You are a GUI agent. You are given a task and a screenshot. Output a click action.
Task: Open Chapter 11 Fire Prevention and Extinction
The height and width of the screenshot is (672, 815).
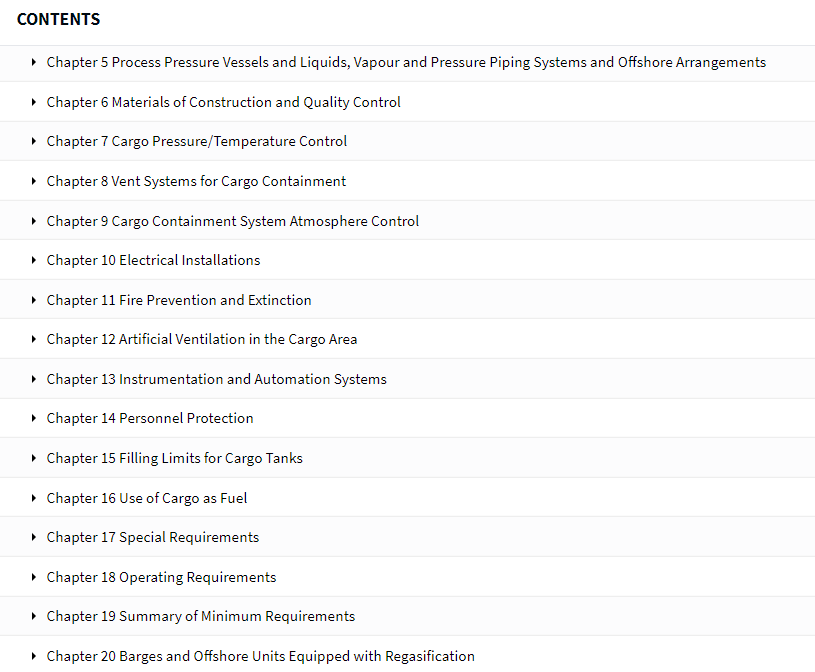[179, 300]
